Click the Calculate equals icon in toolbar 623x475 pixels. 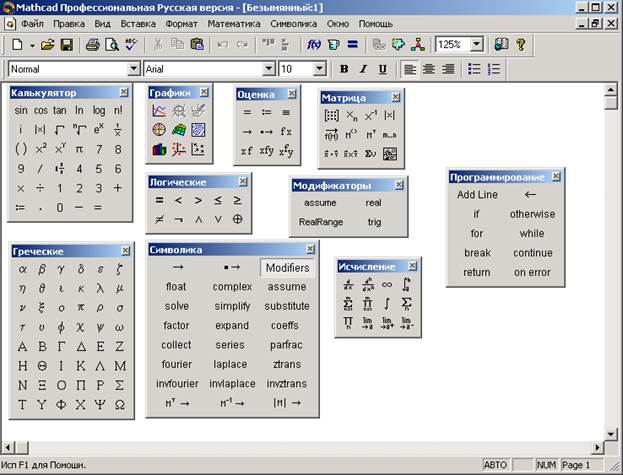(352, 44)
